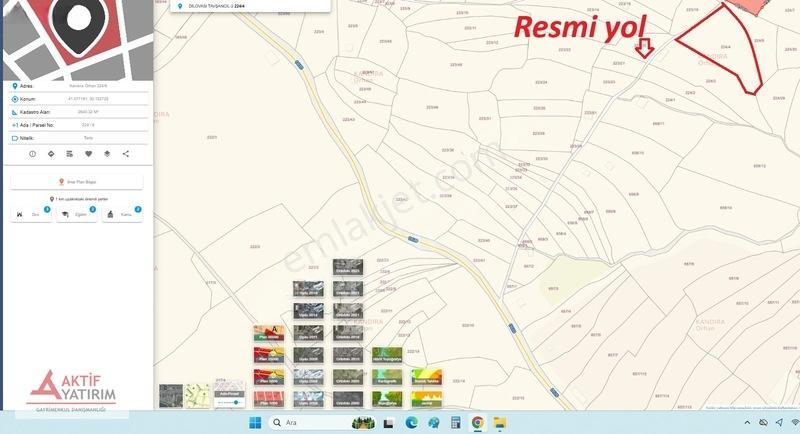The width and height of the screenshot is (800, 434).
Task: Adjust the Ada-Parsel opacity slider
Action: [x=229, y=402]
